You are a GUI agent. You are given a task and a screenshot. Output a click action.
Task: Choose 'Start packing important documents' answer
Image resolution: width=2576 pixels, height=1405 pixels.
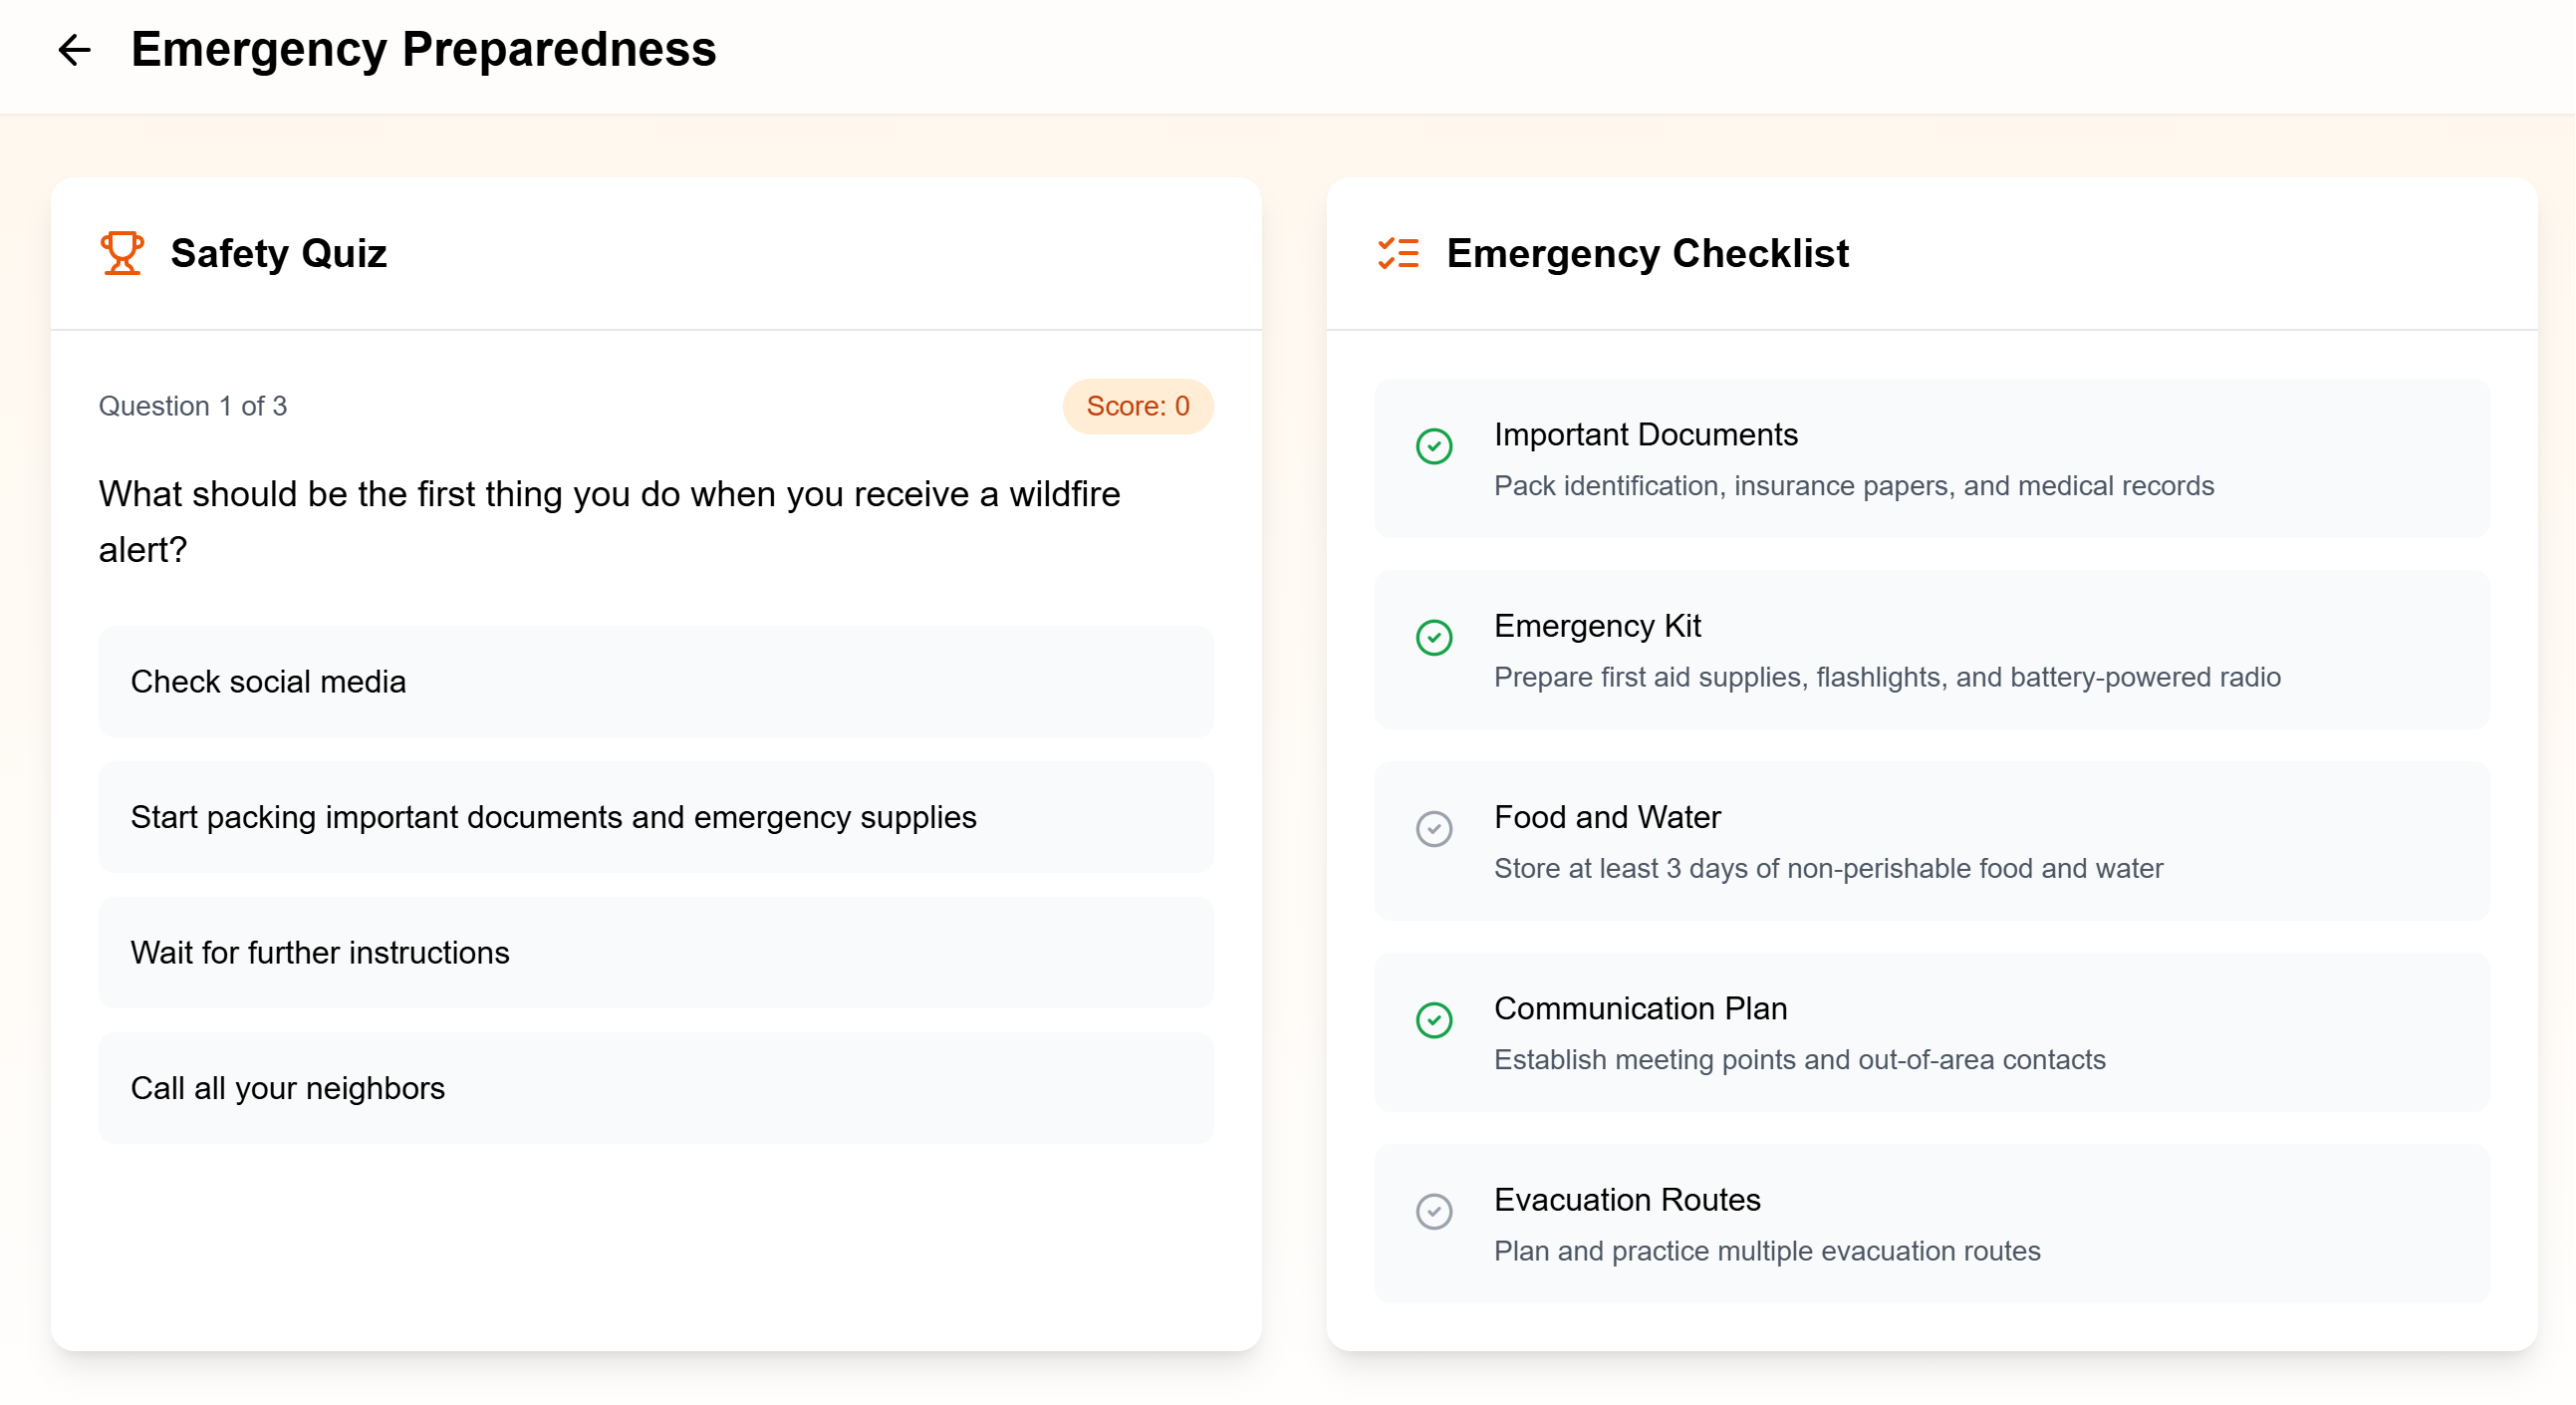coord(655,817)
